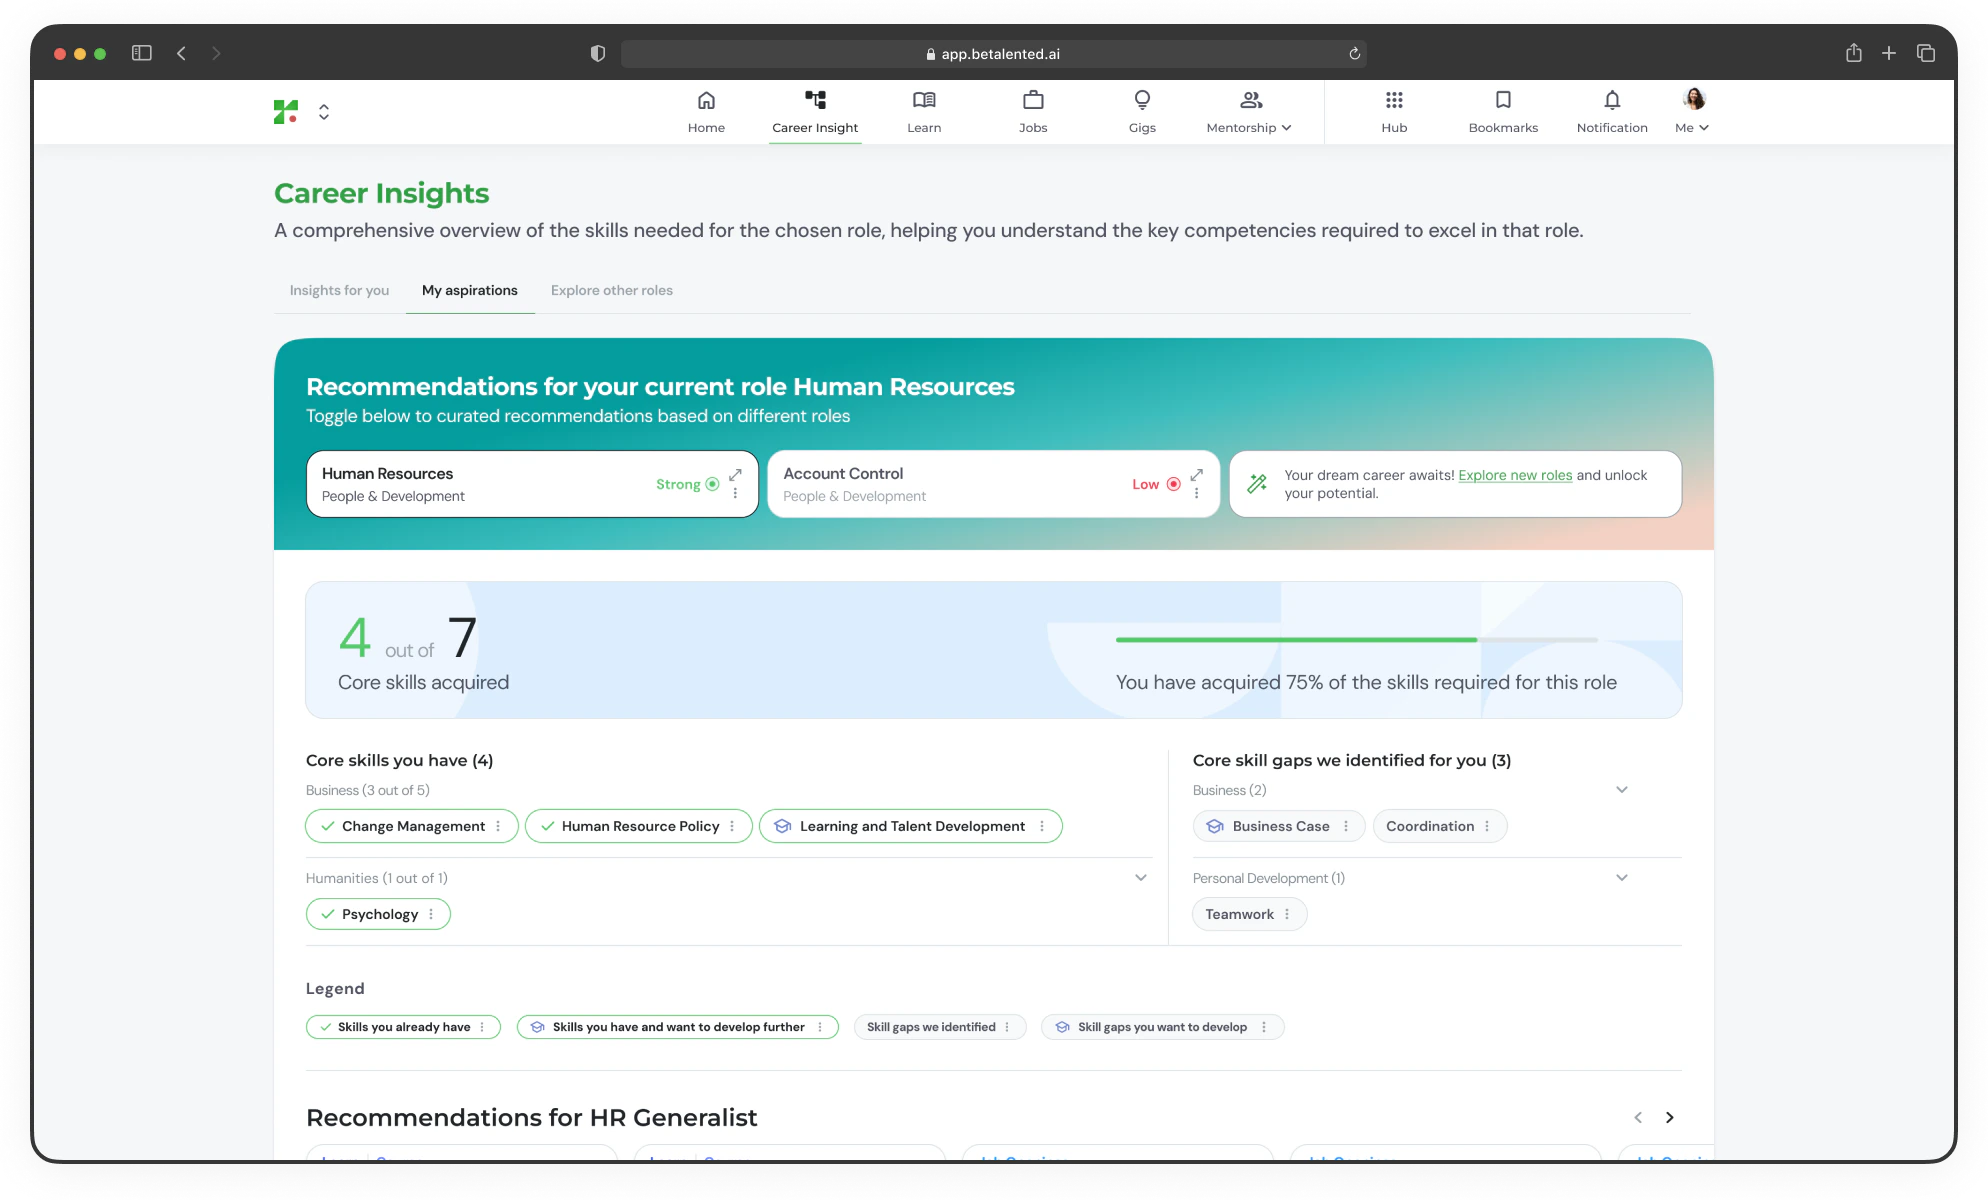Open Account Control card more options
The image size is (1988, 1200).
point(1196,494)
